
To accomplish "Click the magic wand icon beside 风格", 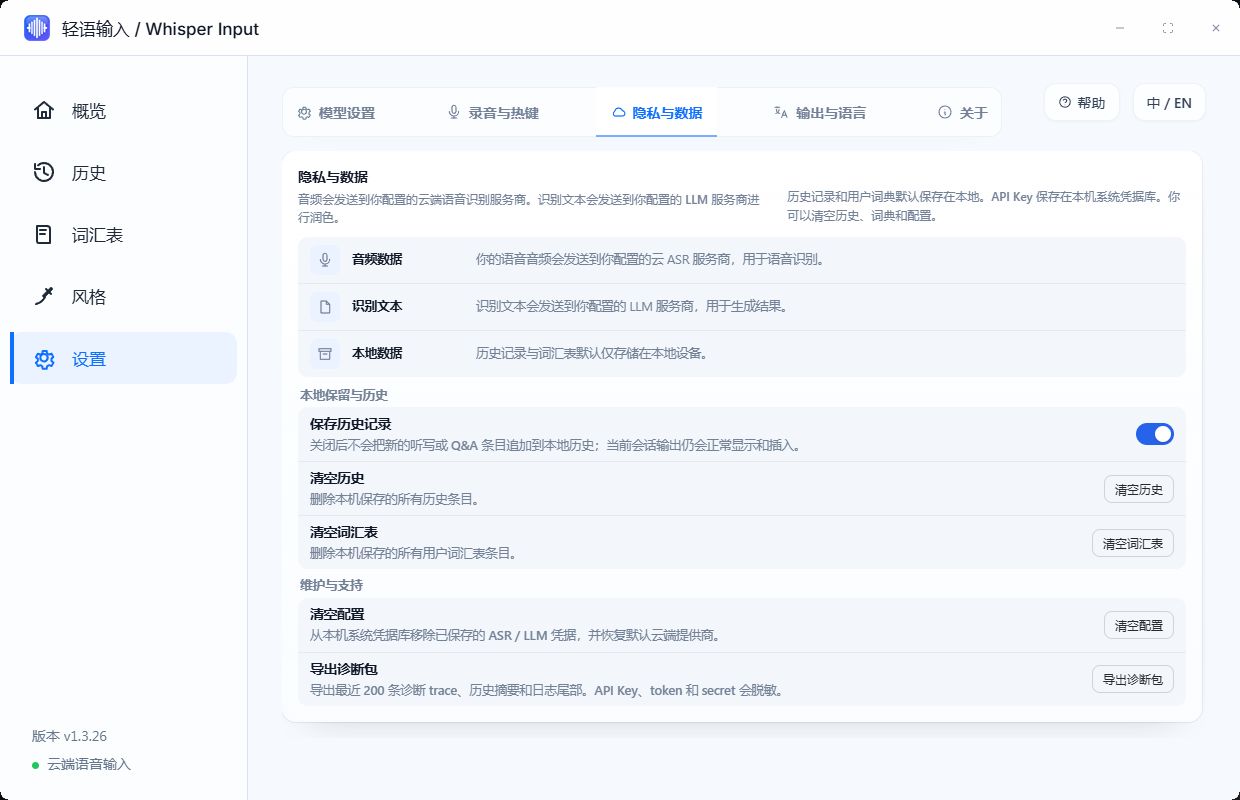I will coord(44,296).
